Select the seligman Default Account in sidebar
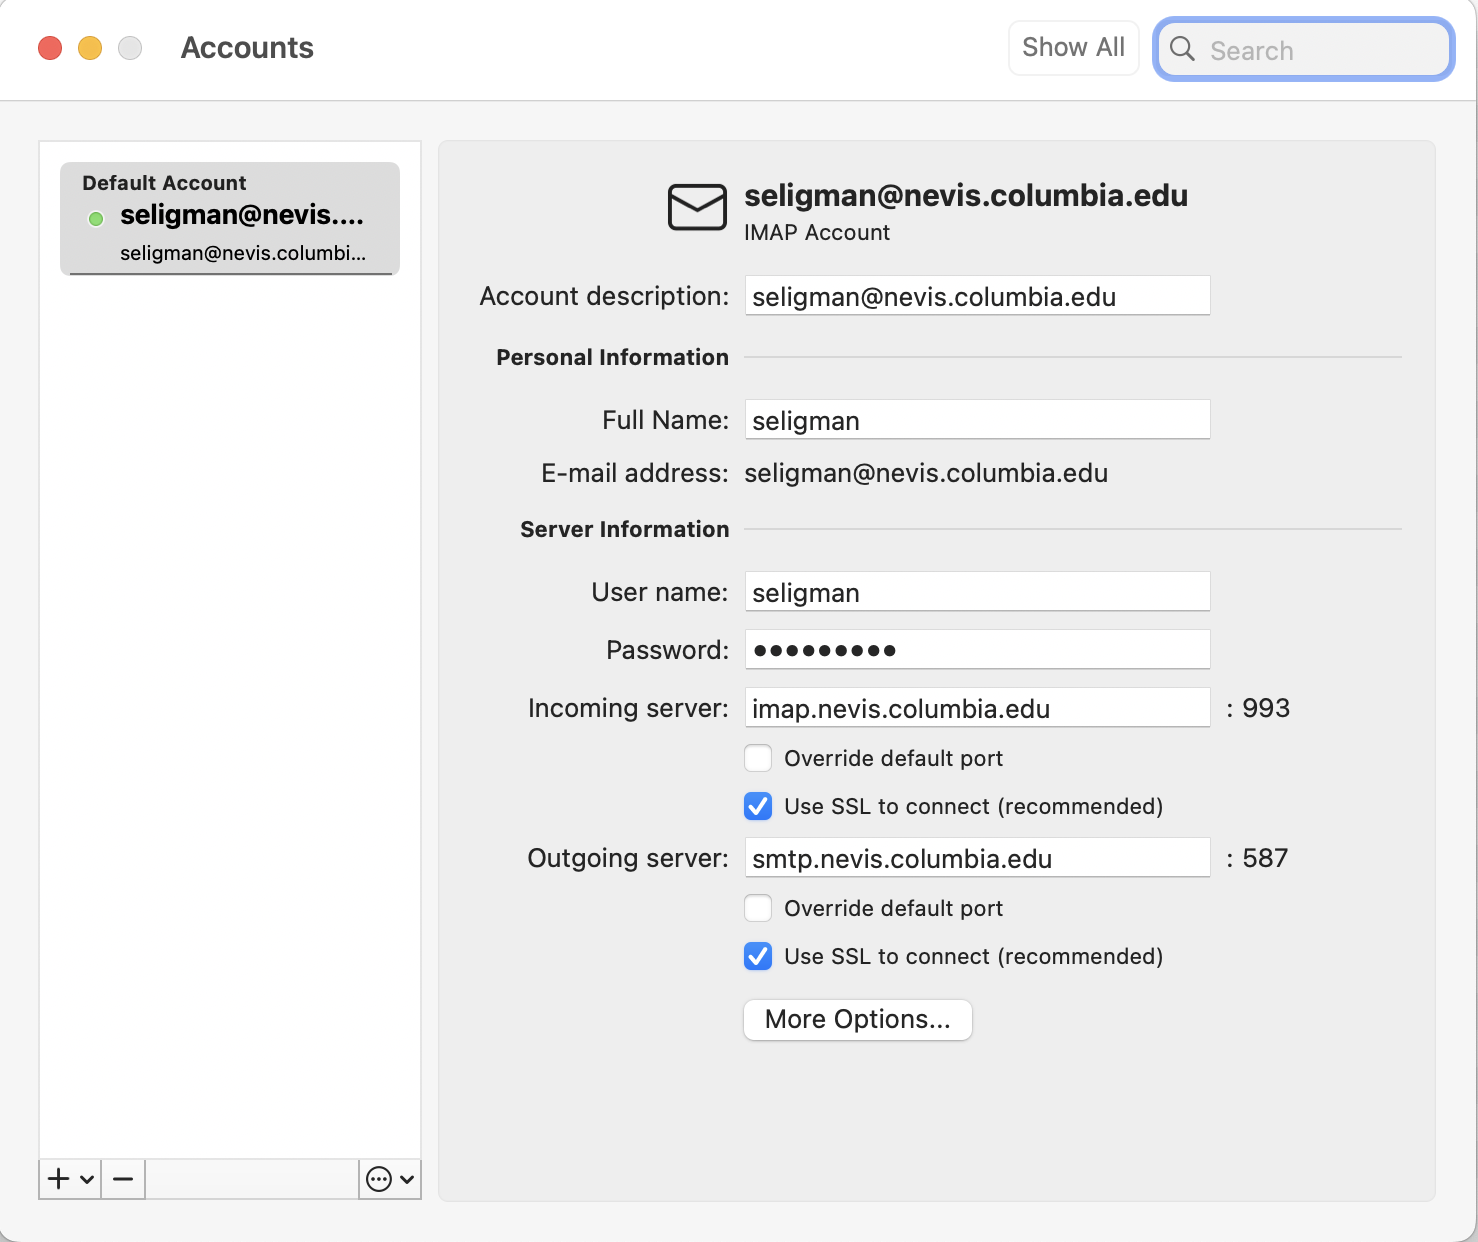 230,218
